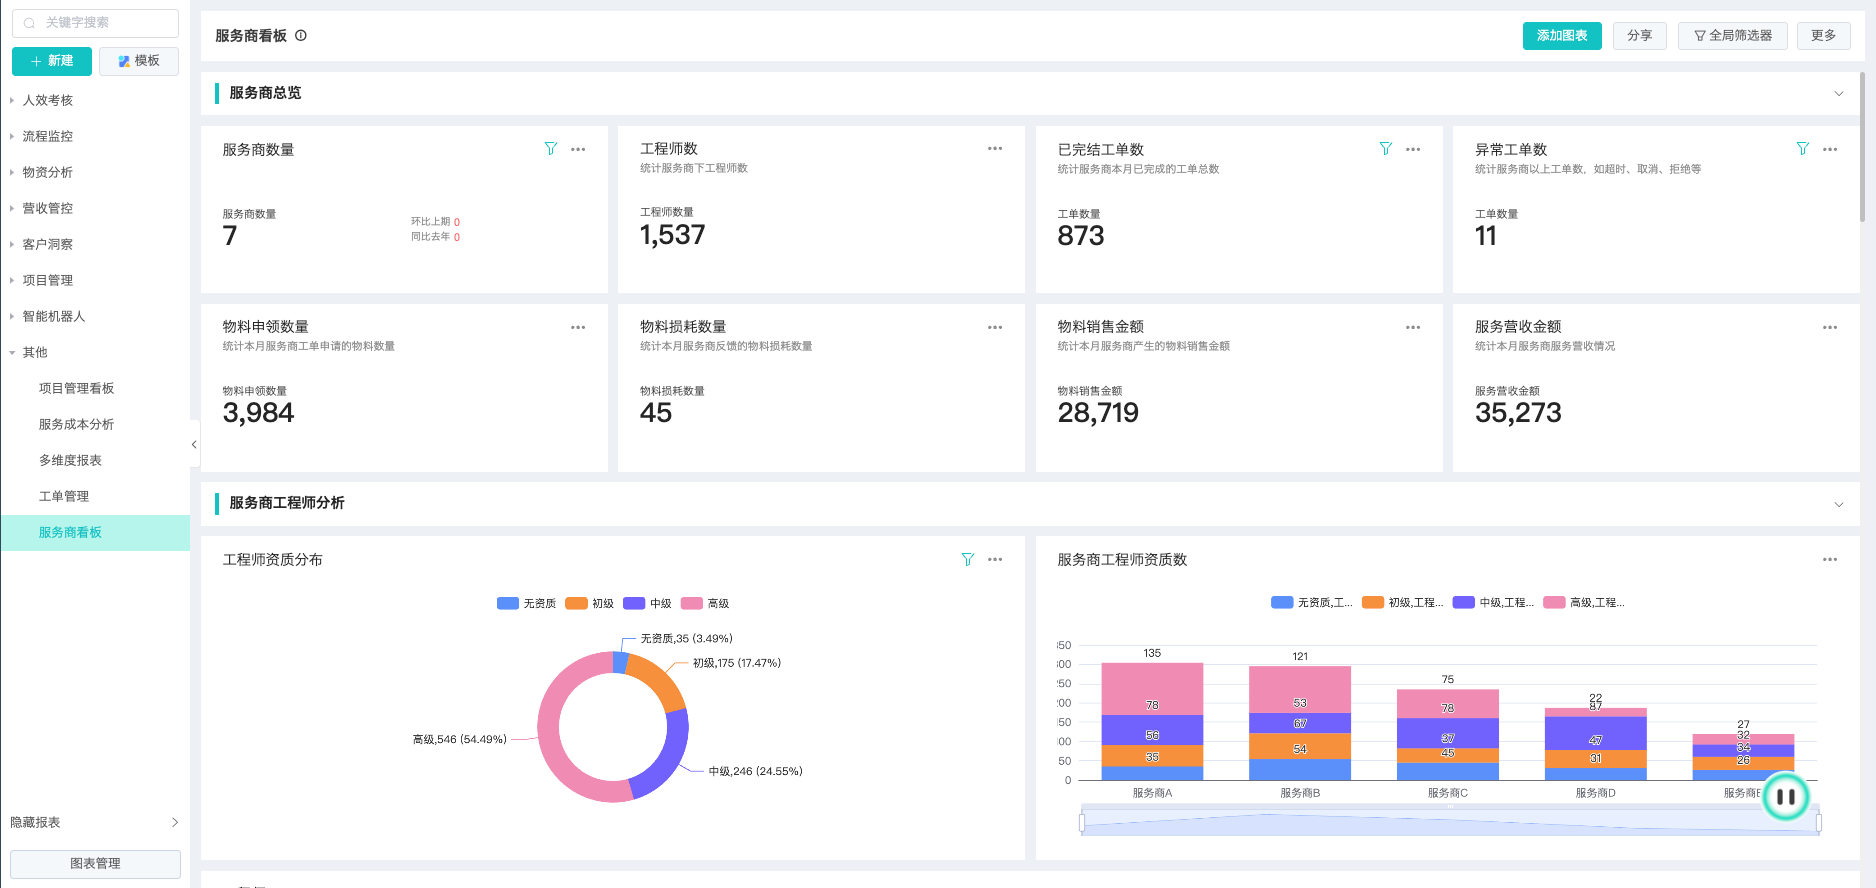Click the floating pause button
This screenshot has height=888, width=1876.
click(x=1786, y=797)
